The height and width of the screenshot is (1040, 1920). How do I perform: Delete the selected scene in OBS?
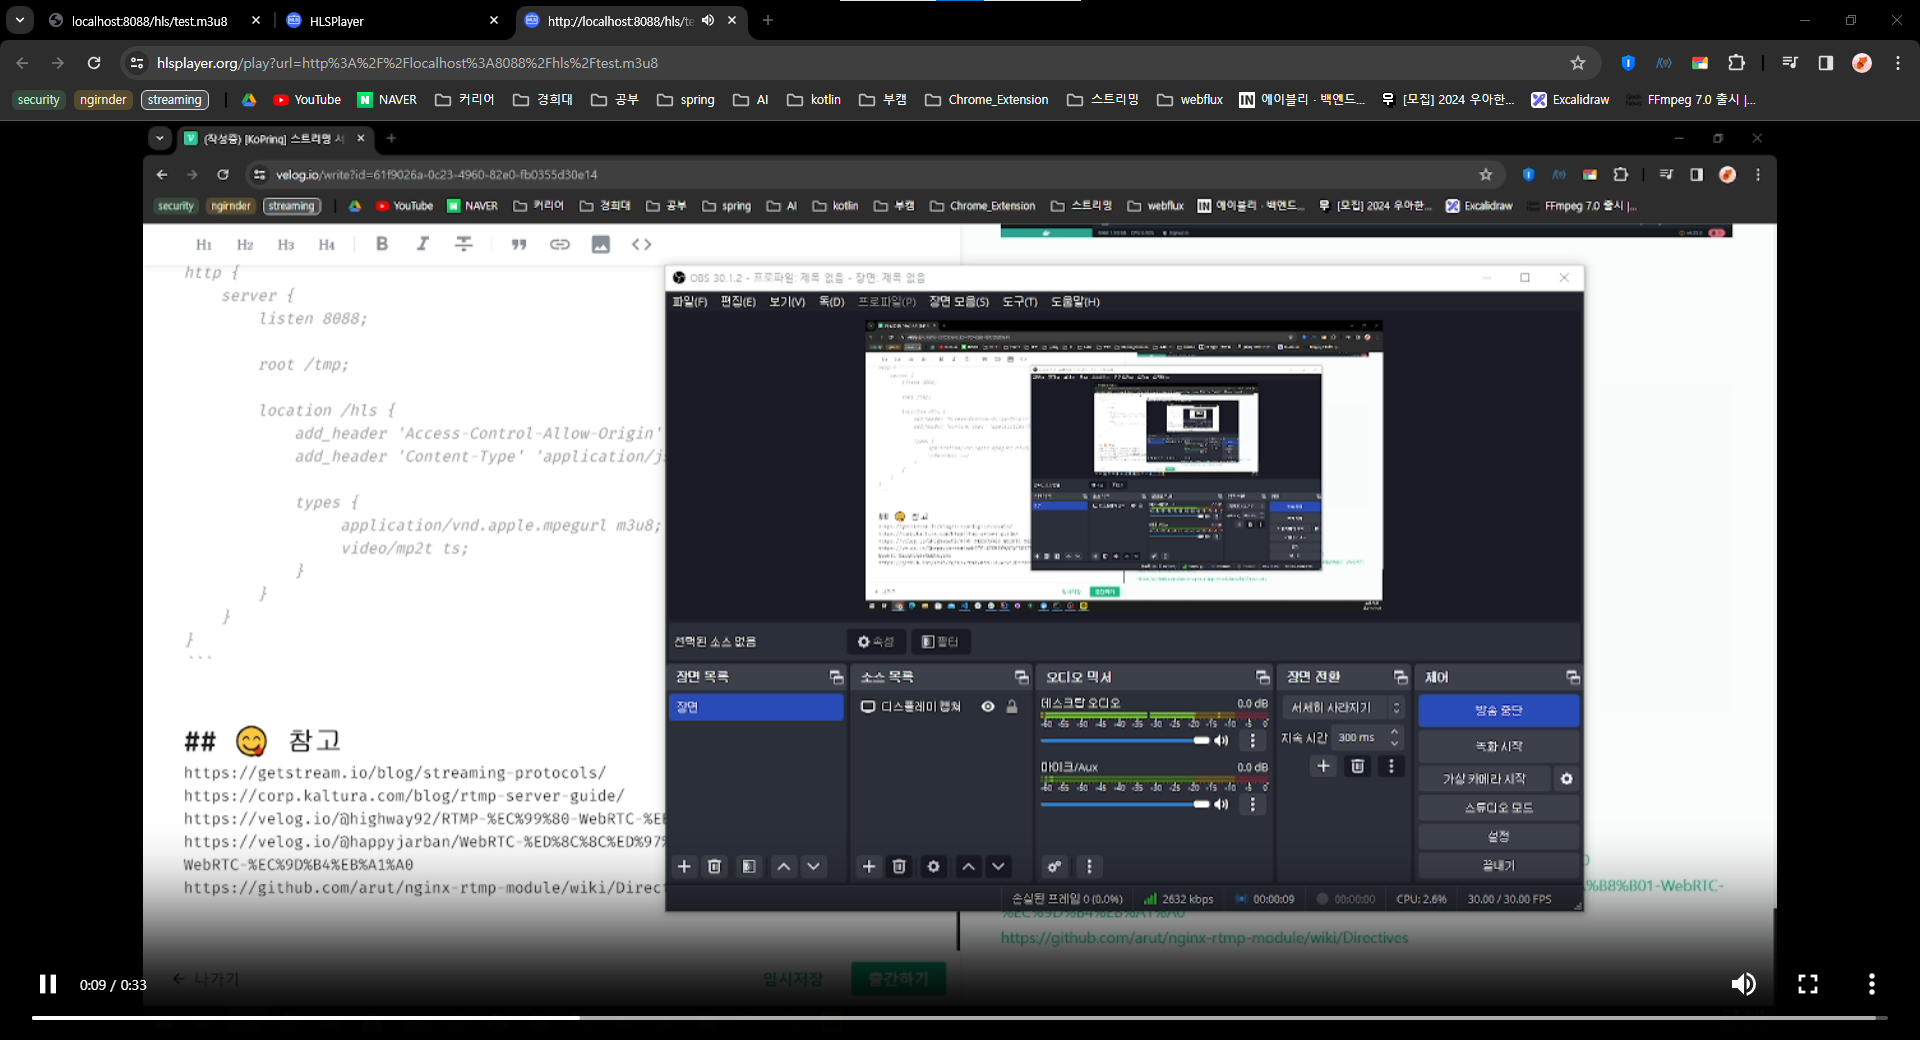coord(715,867)
